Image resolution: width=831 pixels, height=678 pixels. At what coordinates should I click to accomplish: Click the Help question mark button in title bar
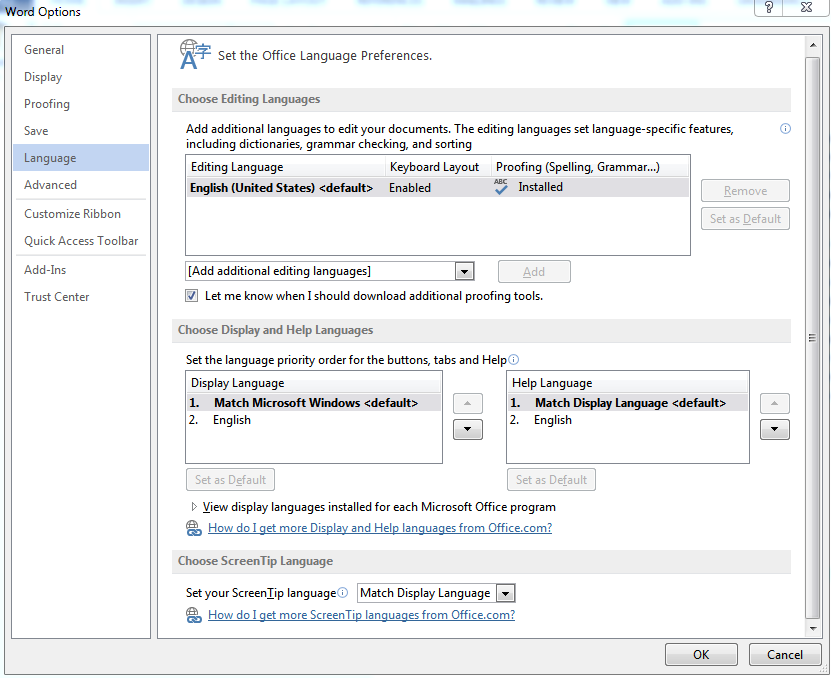[x=769, y=7]
